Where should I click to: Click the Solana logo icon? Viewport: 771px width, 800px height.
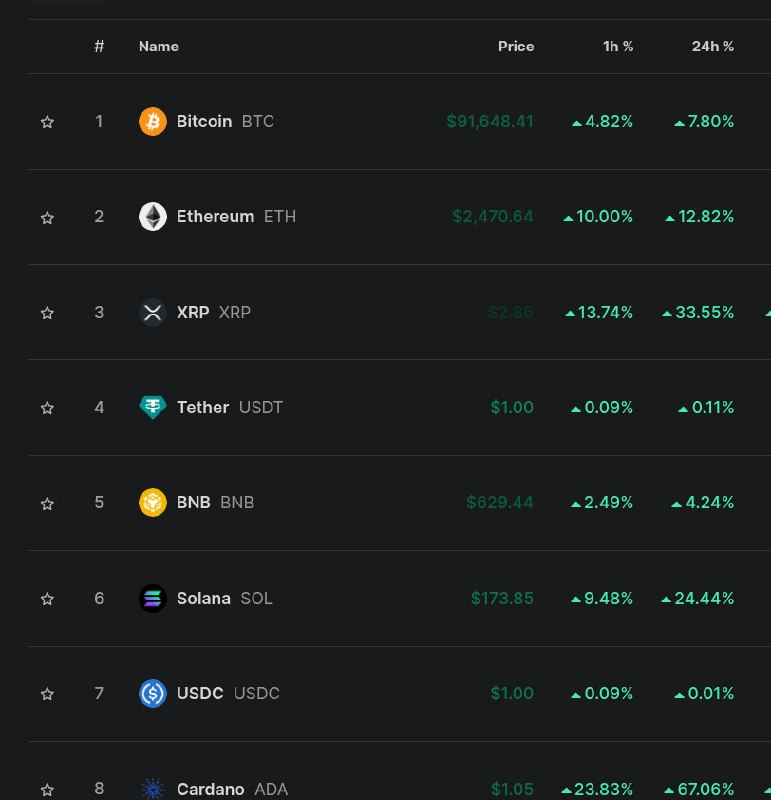coord(152,598)
